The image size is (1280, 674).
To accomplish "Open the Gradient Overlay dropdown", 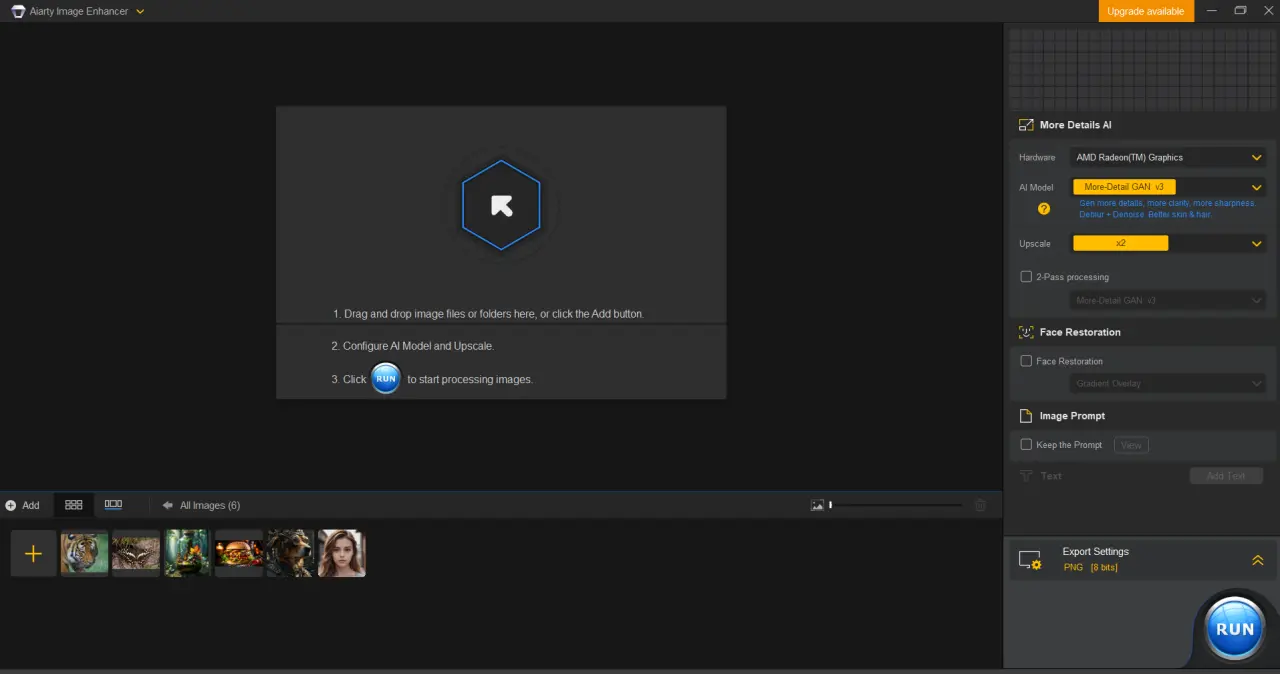I will pyautogui.click(x=1168, y=383).
